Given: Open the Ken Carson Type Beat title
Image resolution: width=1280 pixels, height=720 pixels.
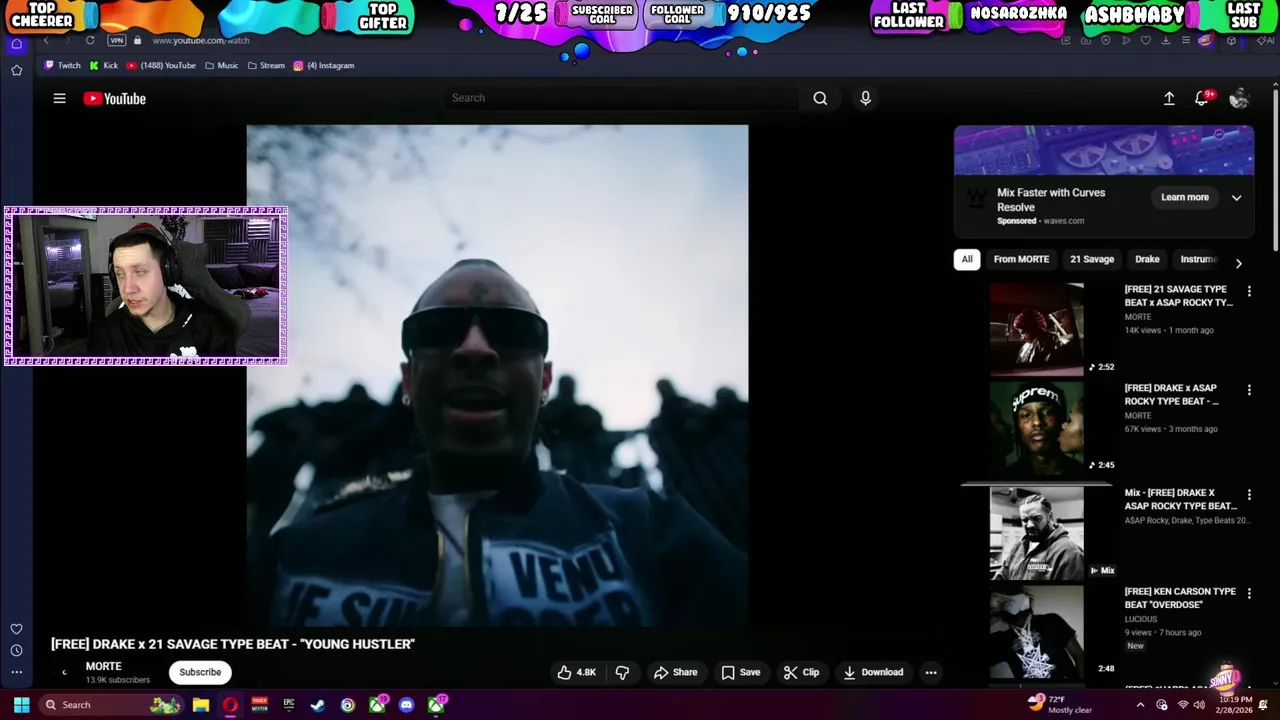Looking at the screenshot, I should 1180,598.
